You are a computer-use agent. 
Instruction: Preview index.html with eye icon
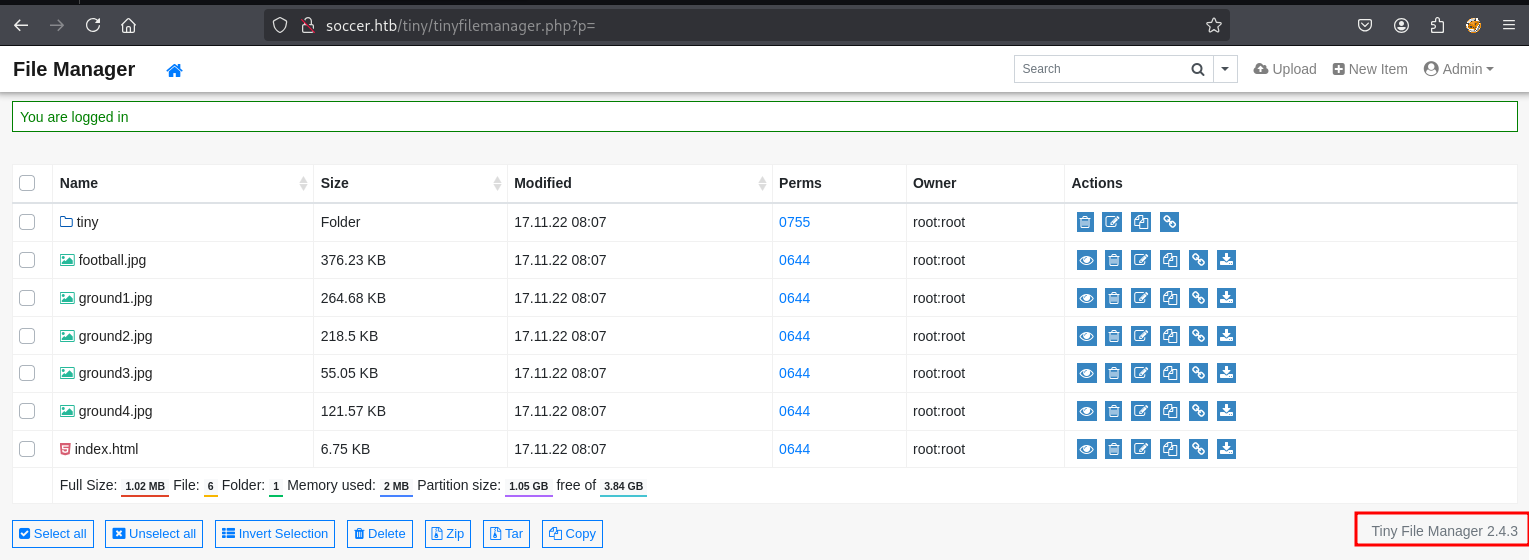1086,449
